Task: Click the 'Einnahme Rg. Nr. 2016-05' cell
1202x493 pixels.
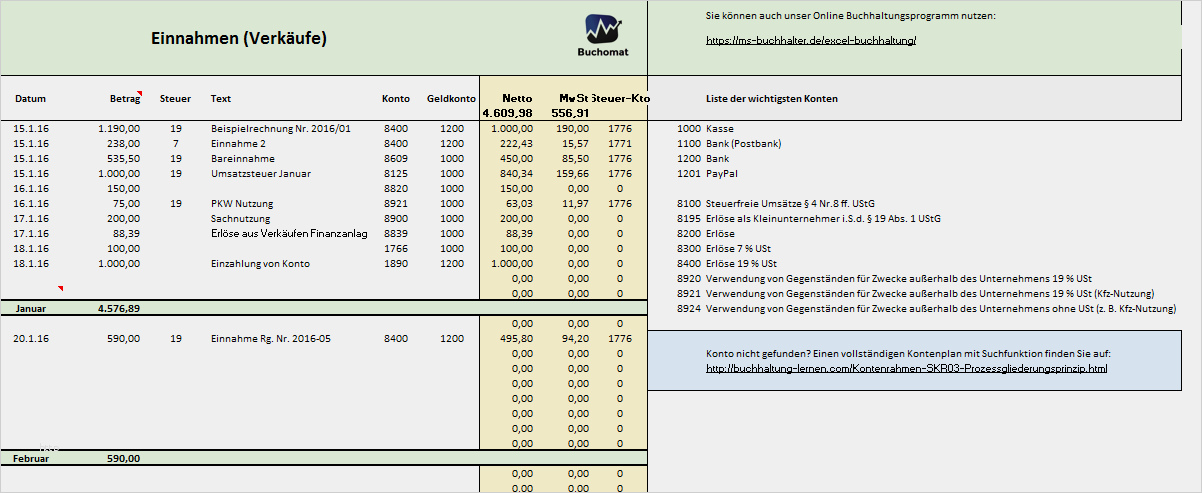Action: (270, 339)
